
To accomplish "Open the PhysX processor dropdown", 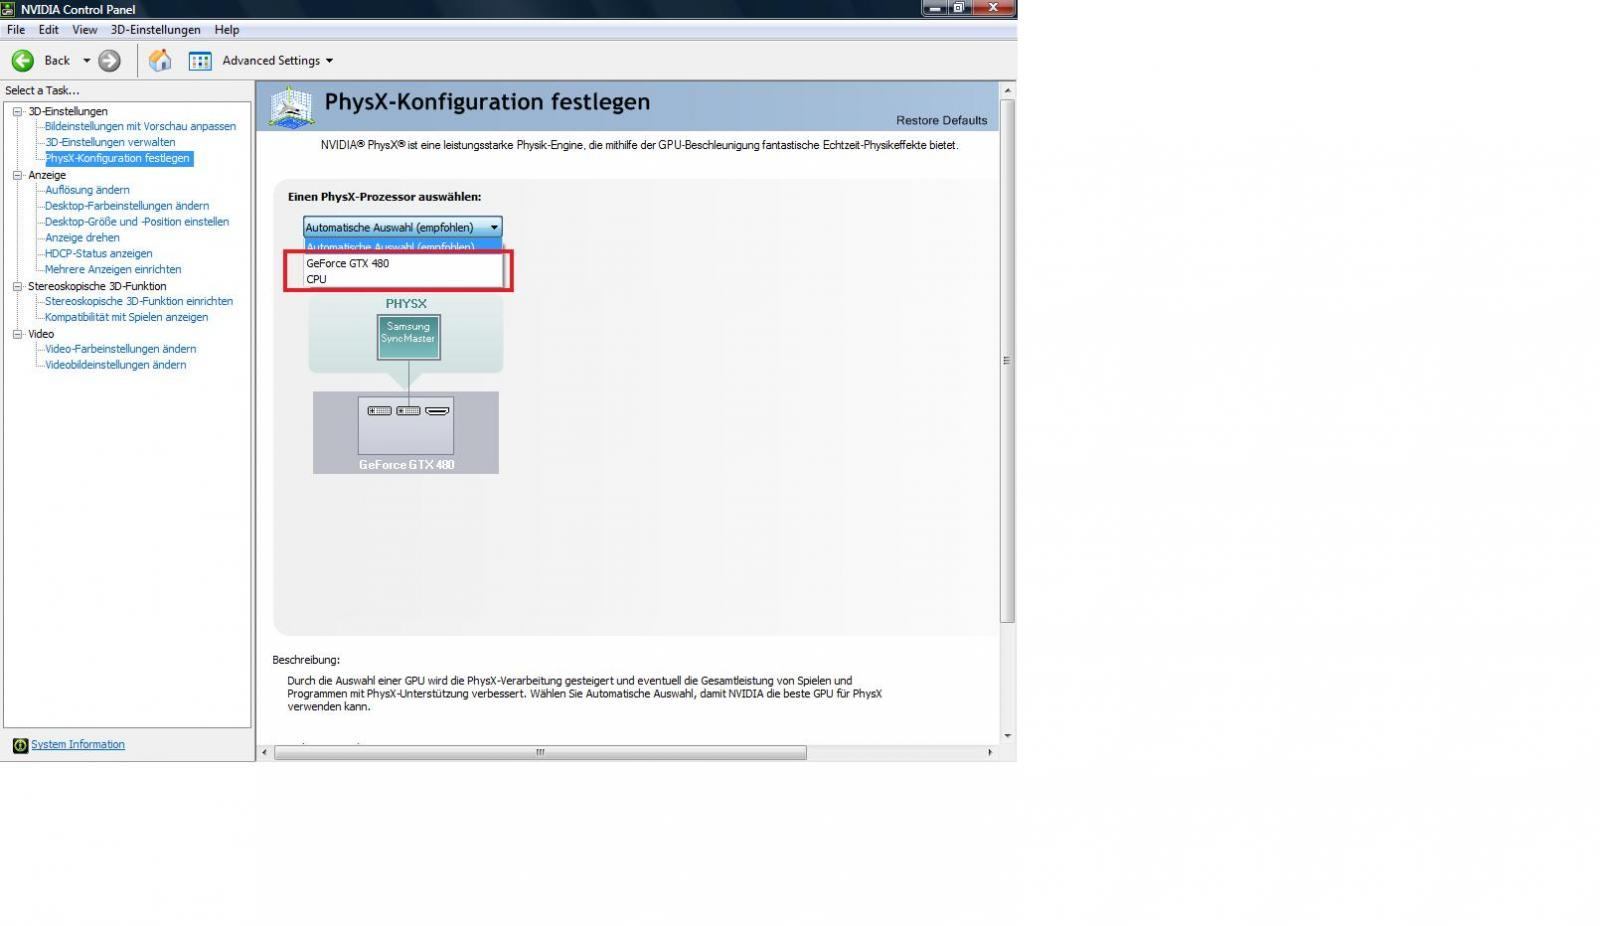I will [403, 227].
